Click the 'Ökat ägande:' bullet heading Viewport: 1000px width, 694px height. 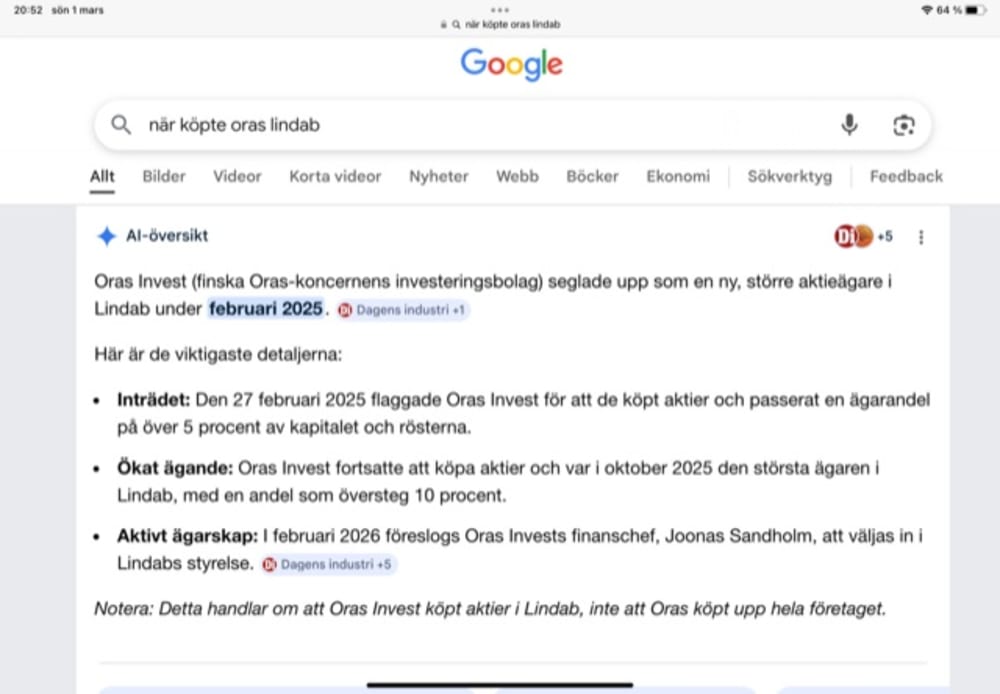175,468
